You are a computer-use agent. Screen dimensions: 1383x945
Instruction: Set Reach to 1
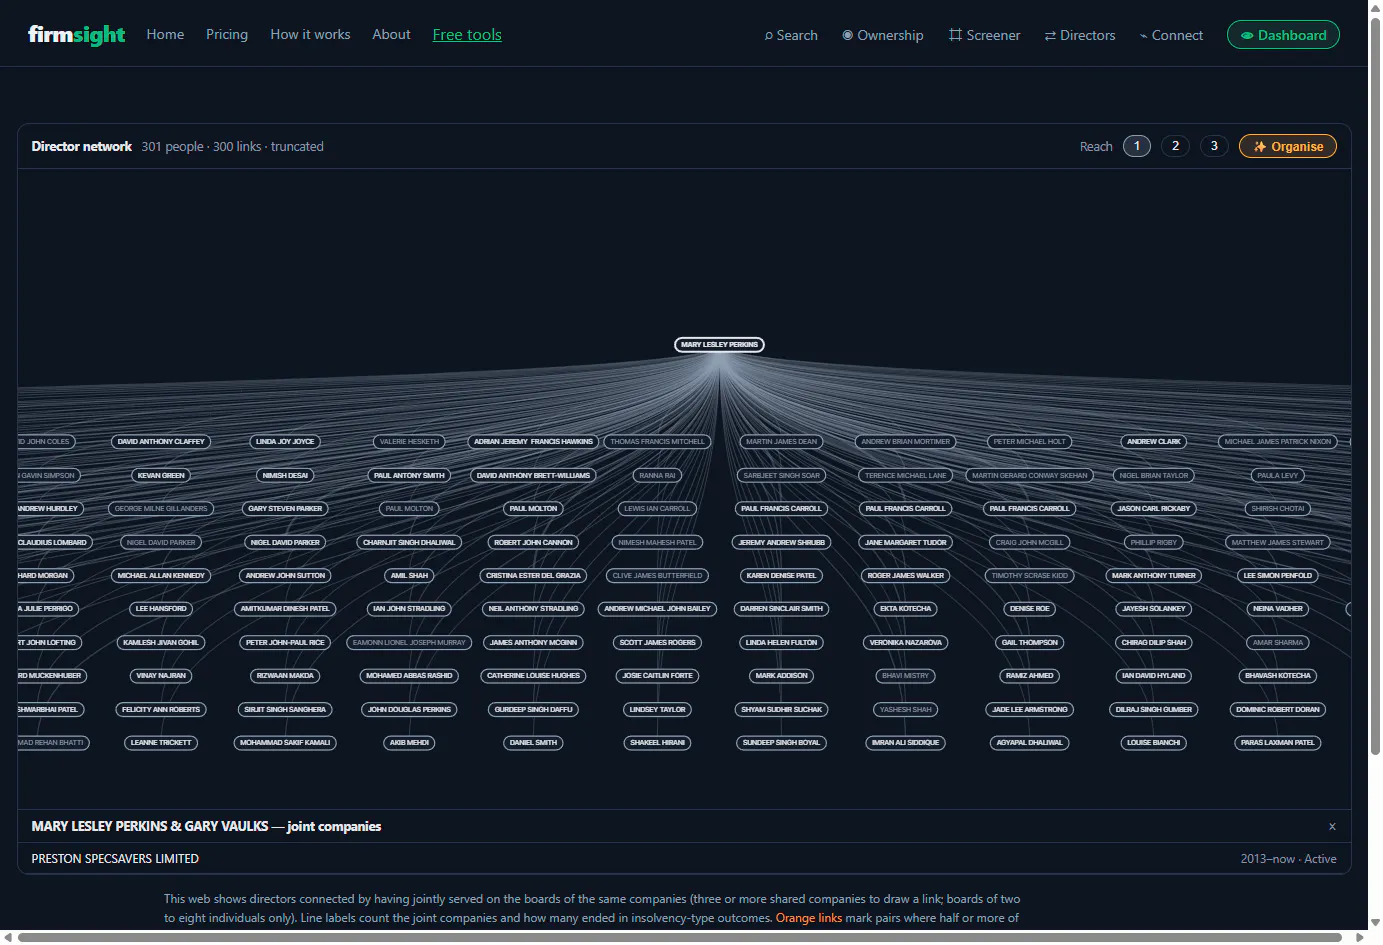[1137, 146]
